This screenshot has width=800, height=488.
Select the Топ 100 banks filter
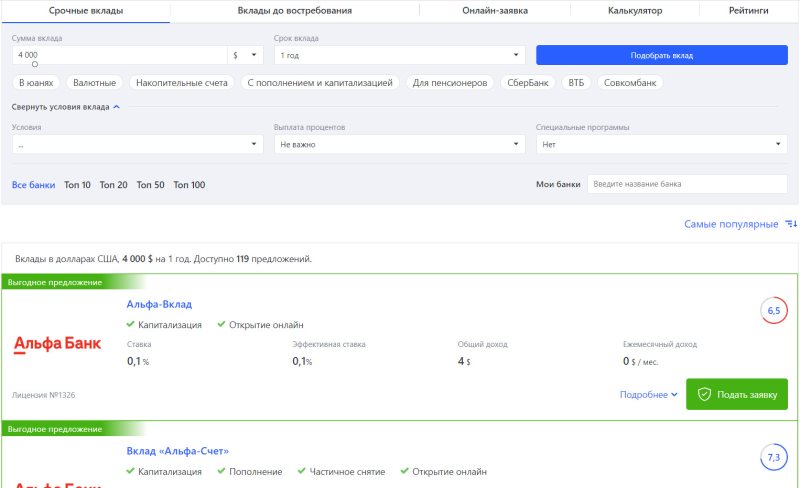pos(189,185)
